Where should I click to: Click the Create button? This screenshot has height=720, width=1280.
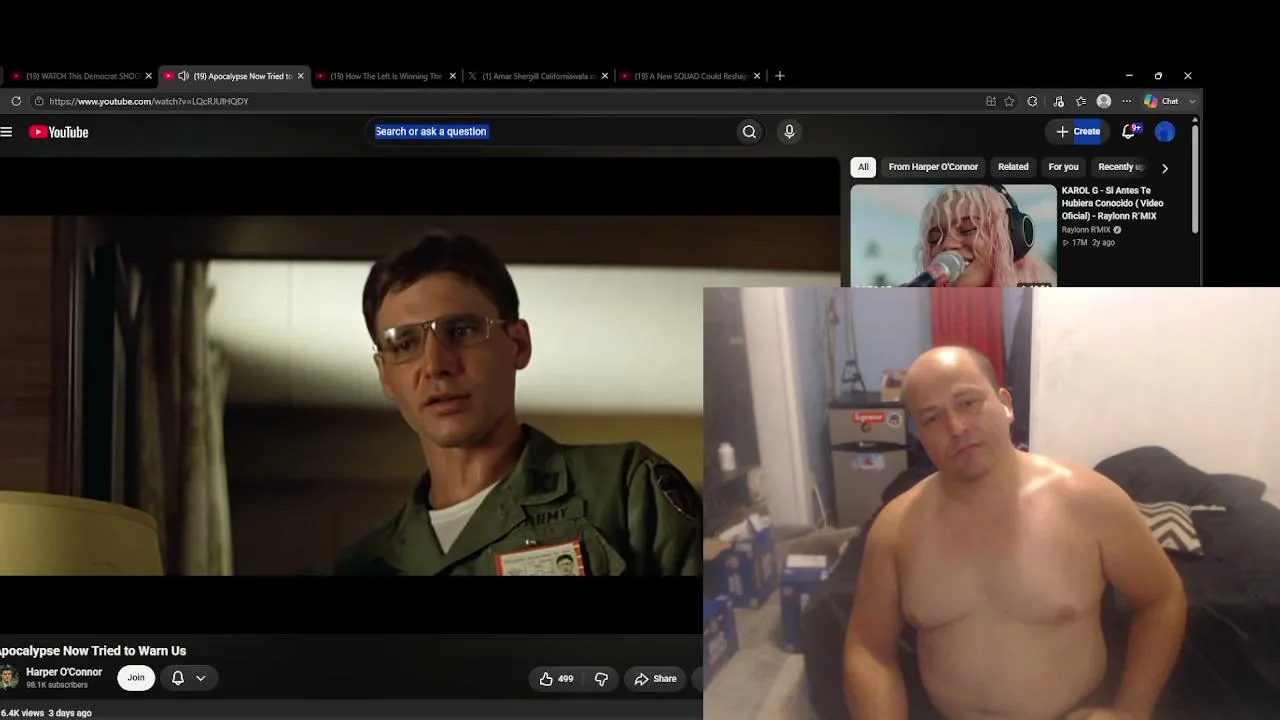pyautogui.click(x=1078, y=132)
